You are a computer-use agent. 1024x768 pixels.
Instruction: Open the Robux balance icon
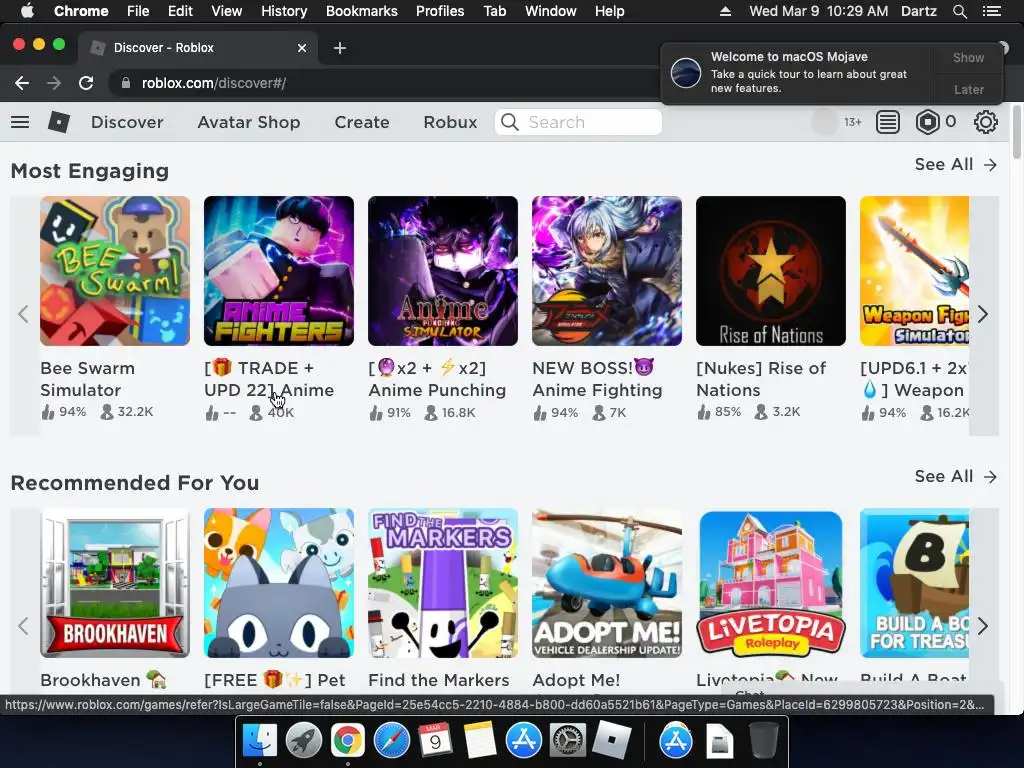pyautogui.click(x=927, y=122)
